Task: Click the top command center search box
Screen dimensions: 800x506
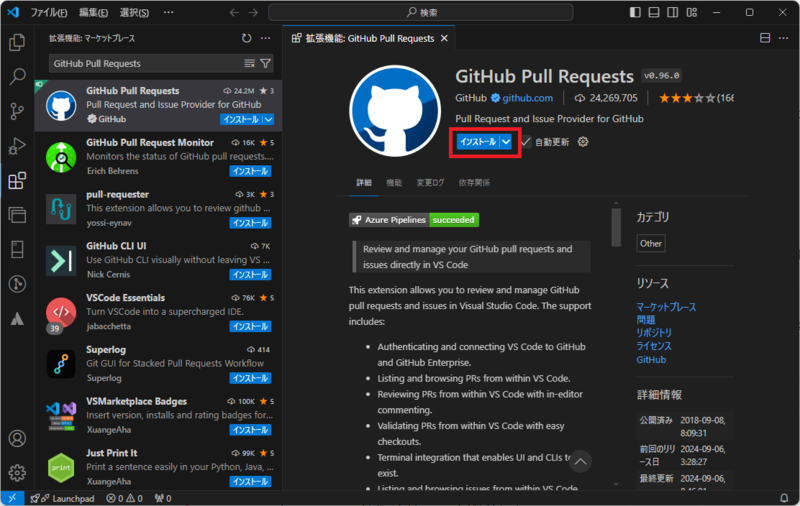Action: 420,12
